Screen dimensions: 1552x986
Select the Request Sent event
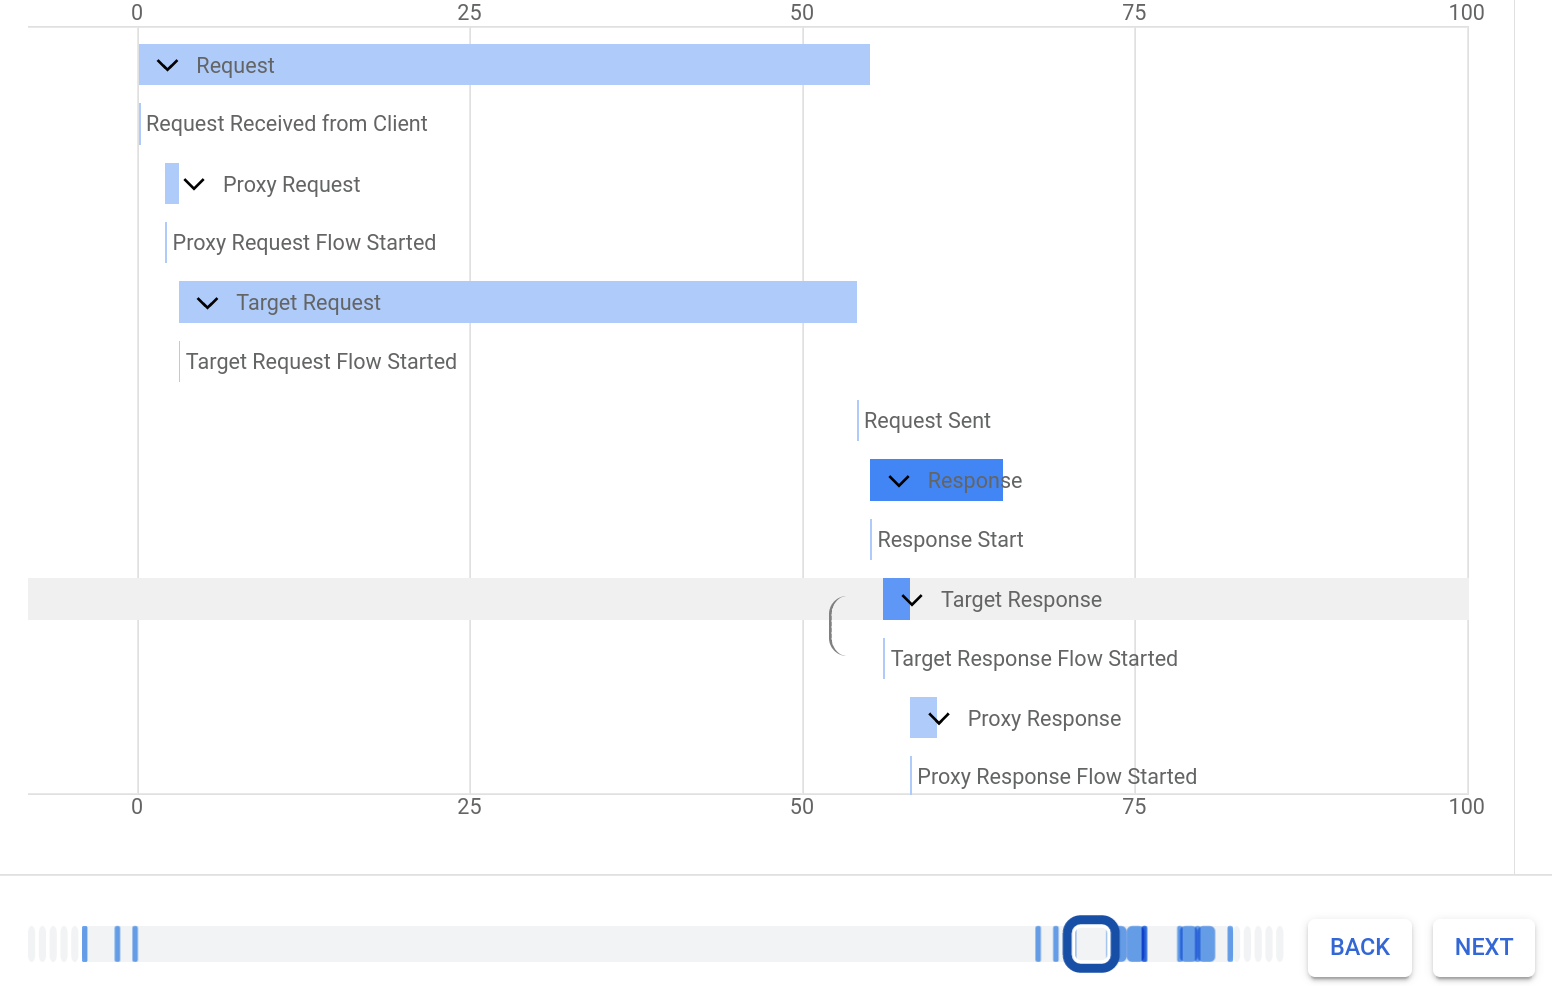pyautogui.click(x=927, y=420)
